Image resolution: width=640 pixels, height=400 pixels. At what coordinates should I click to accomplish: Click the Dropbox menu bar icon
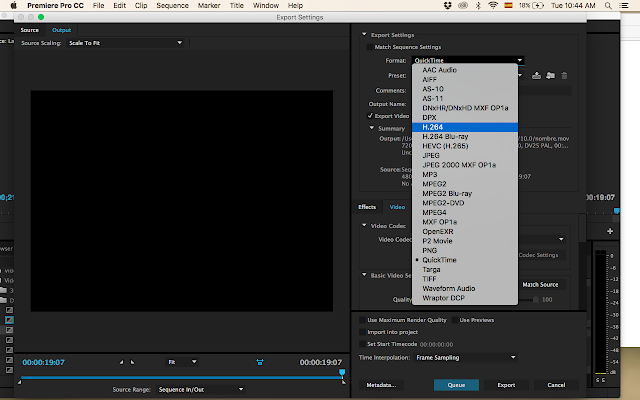tap(448, 5)
